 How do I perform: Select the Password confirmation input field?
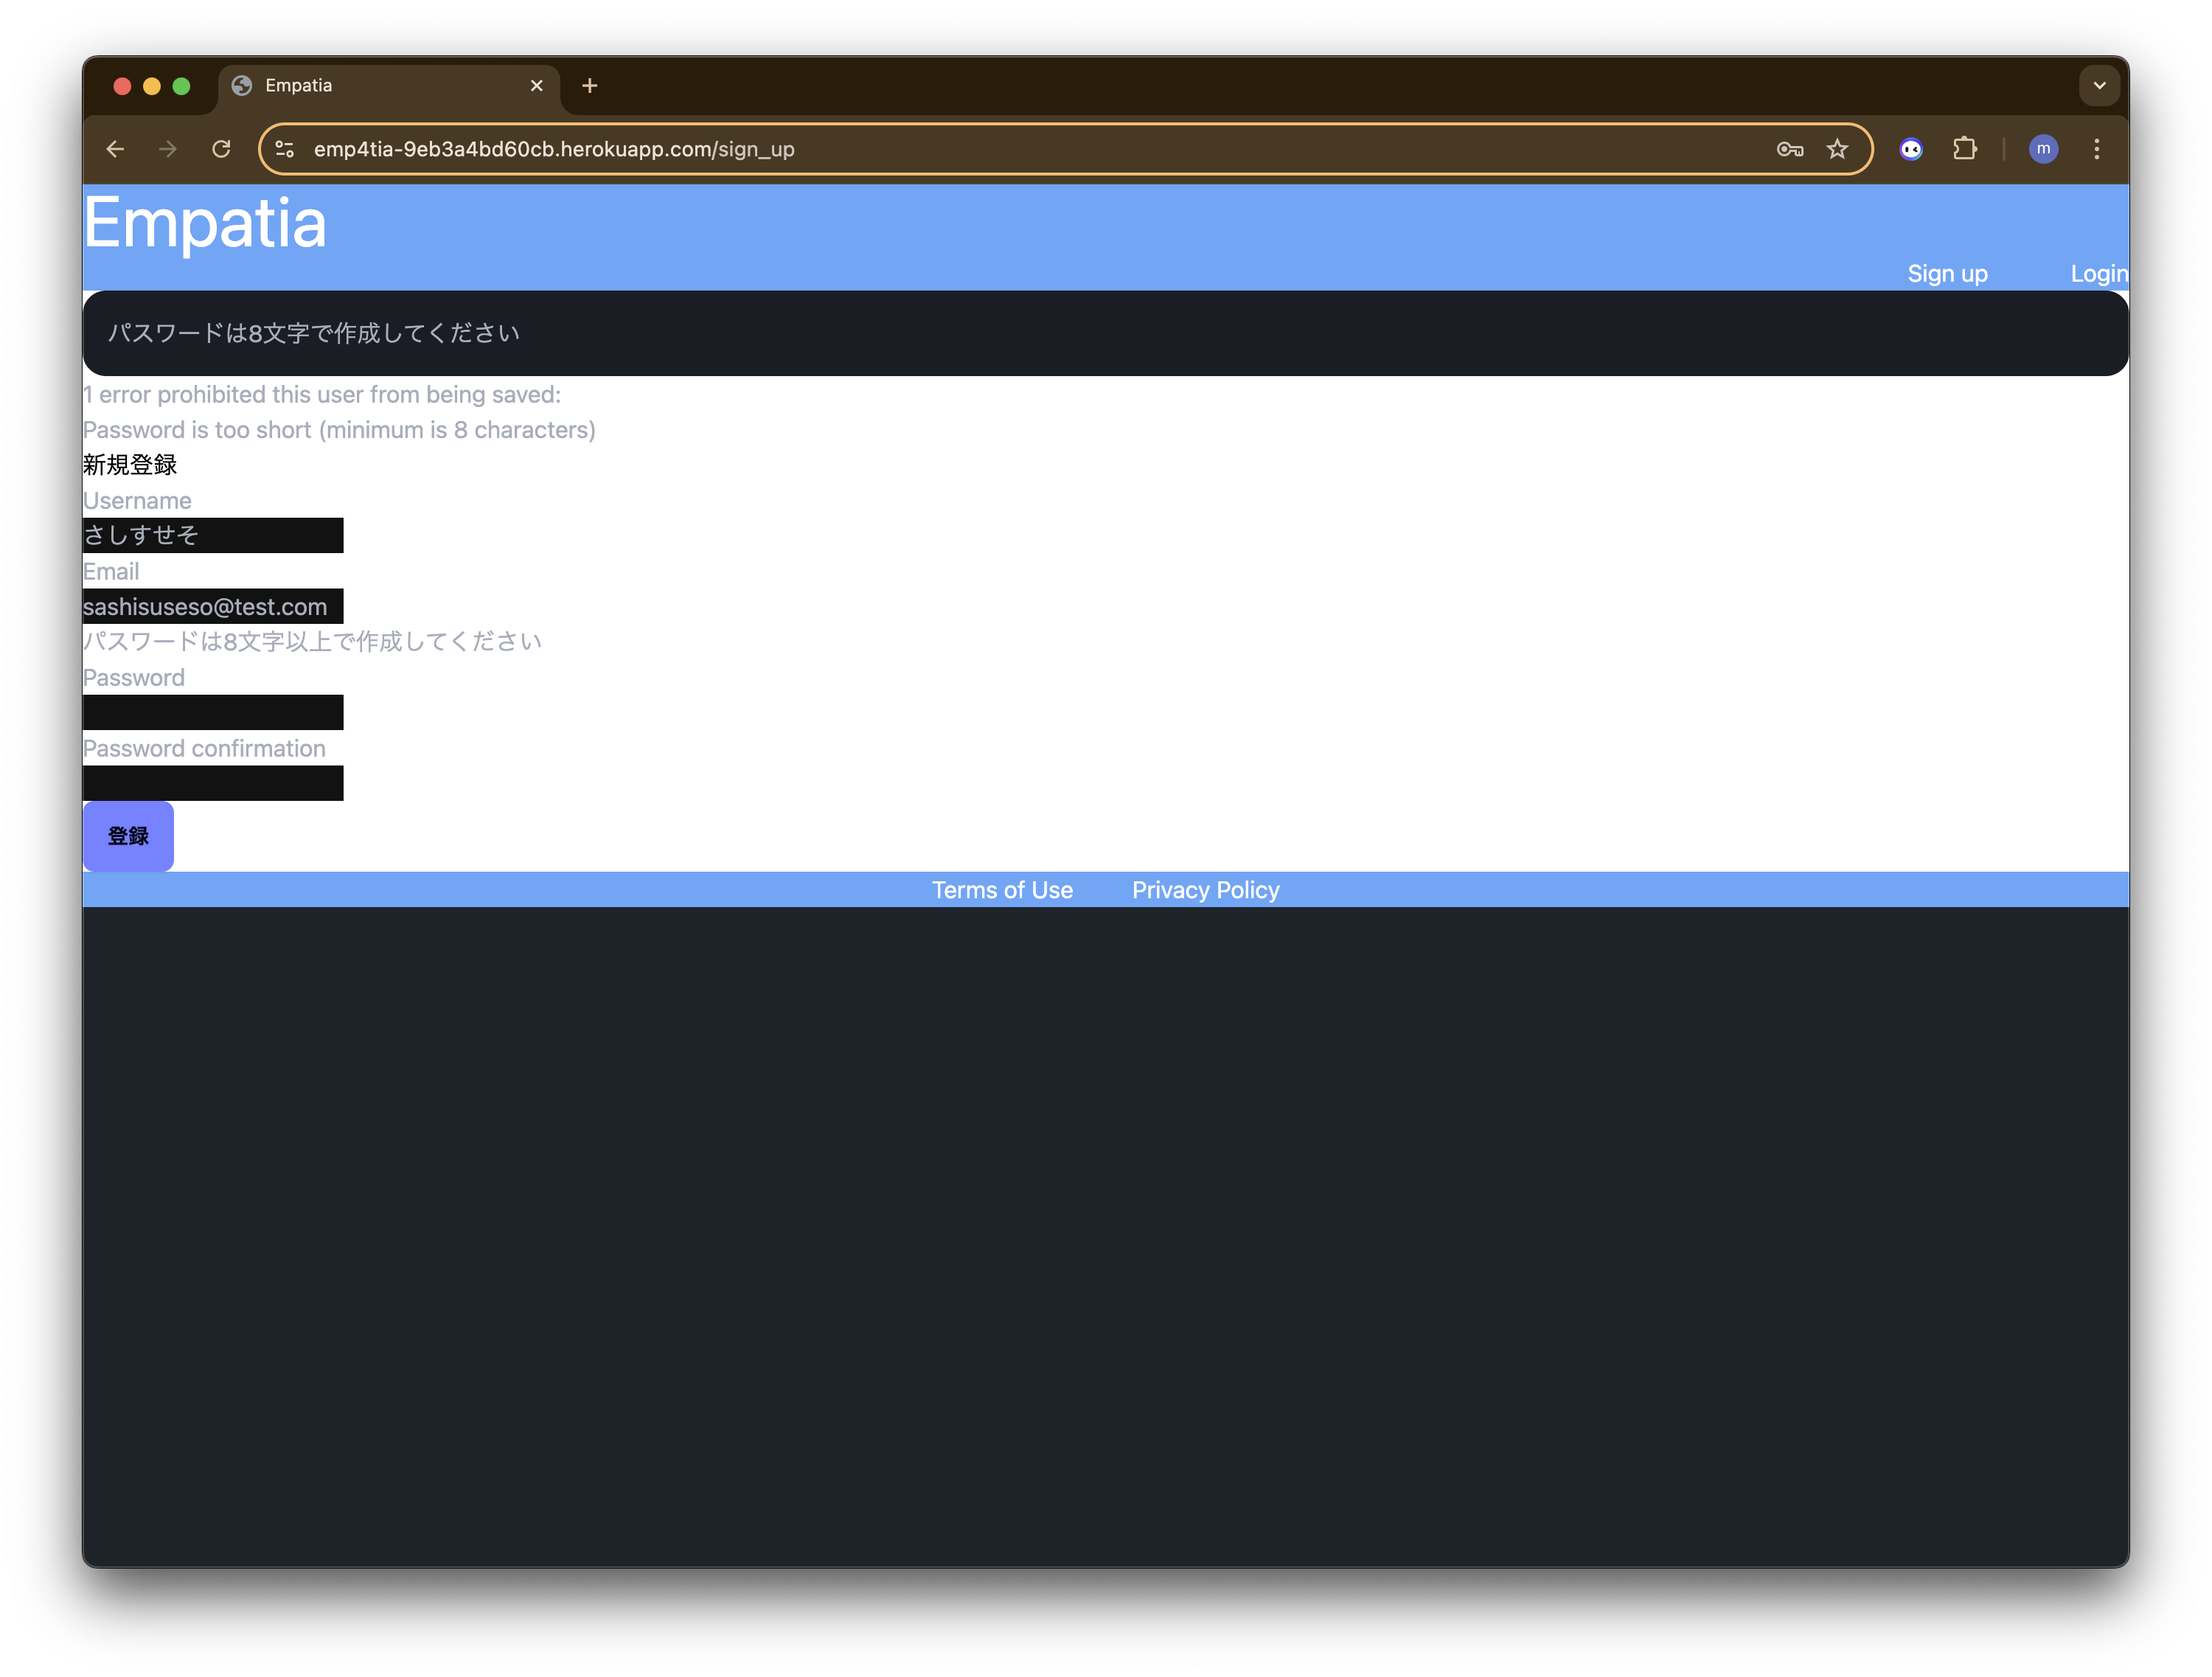[213, 782]
